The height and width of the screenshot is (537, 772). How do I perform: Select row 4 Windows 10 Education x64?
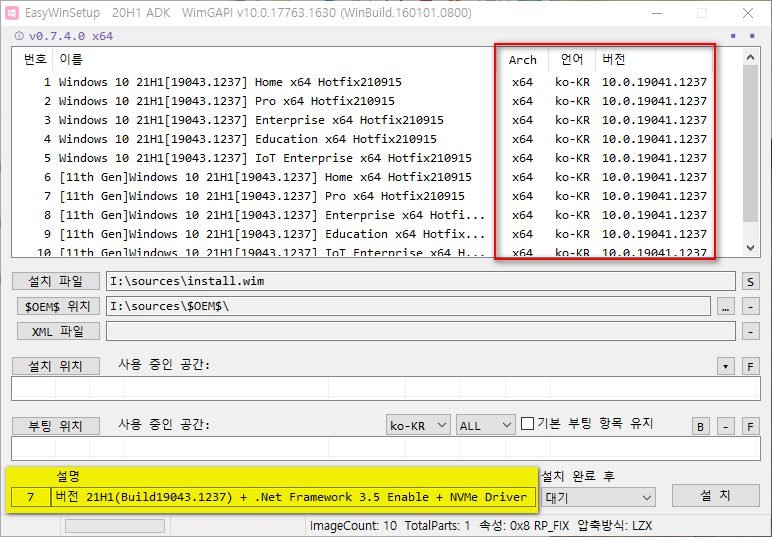[364, 139]
